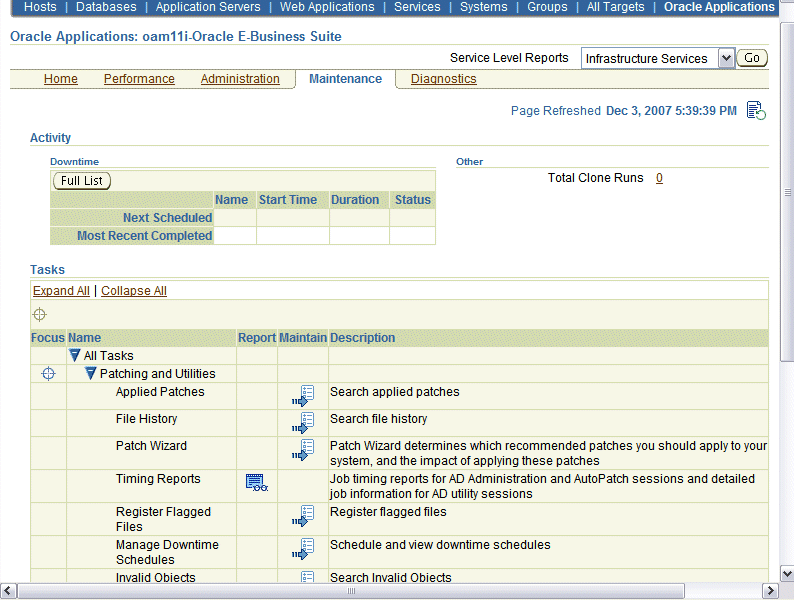
Task: Click 'Patch Wizard' task name
Action: click(151, 446)
